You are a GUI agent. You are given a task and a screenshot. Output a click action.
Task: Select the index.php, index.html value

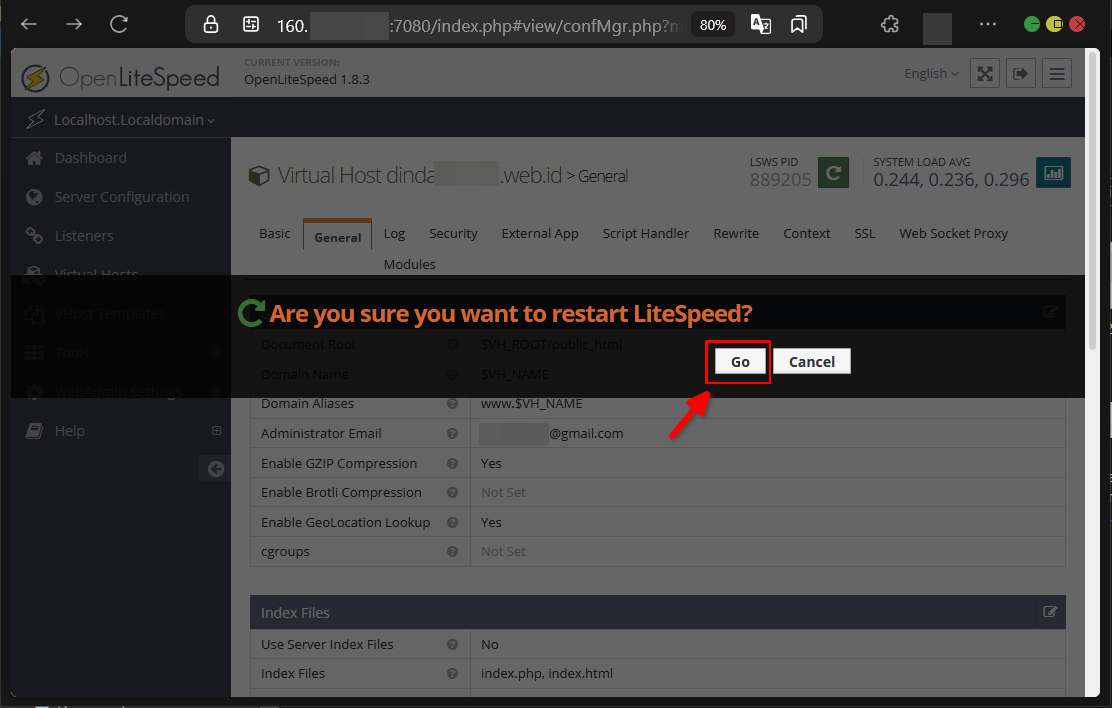pyautogui.click(x=547, y=673)
